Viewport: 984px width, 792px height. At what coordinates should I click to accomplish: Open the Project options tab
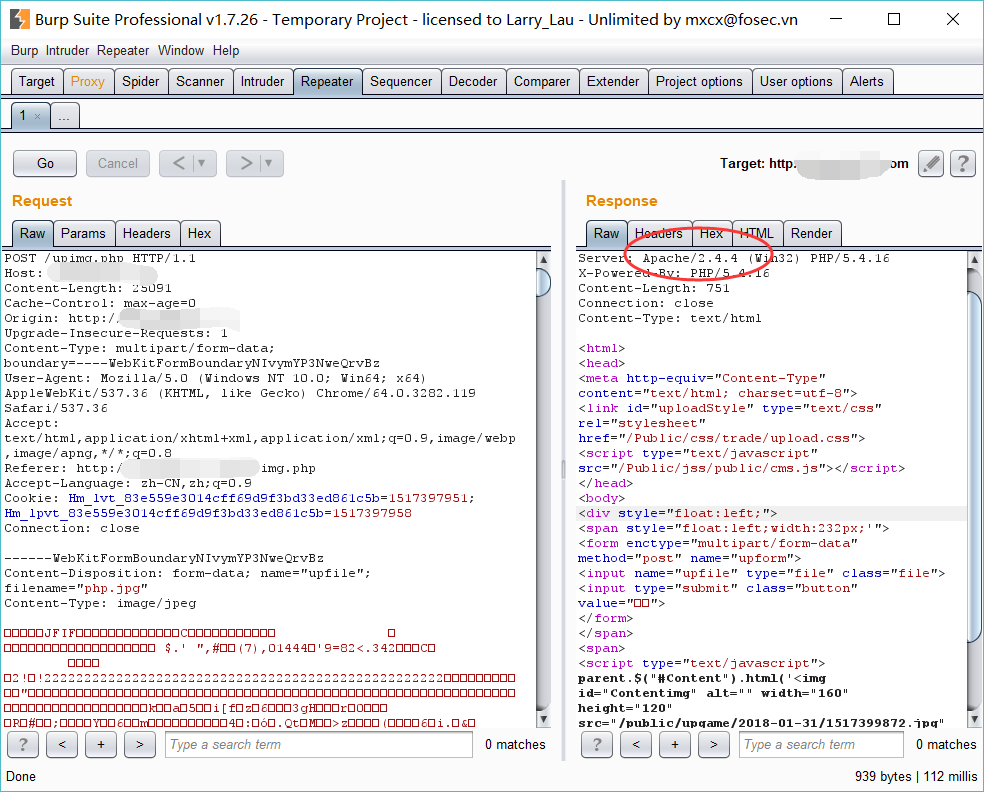[699, 82]
